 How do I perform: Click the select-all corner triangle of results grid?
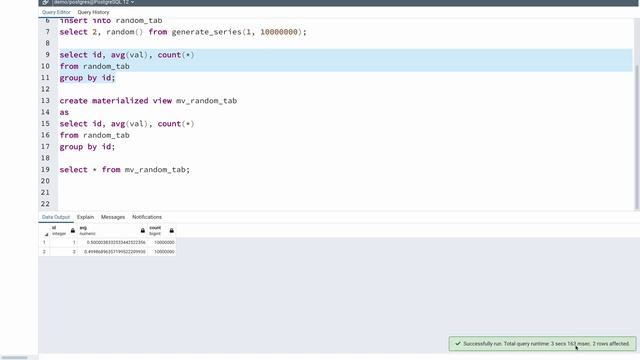click(x=46, y=234)
